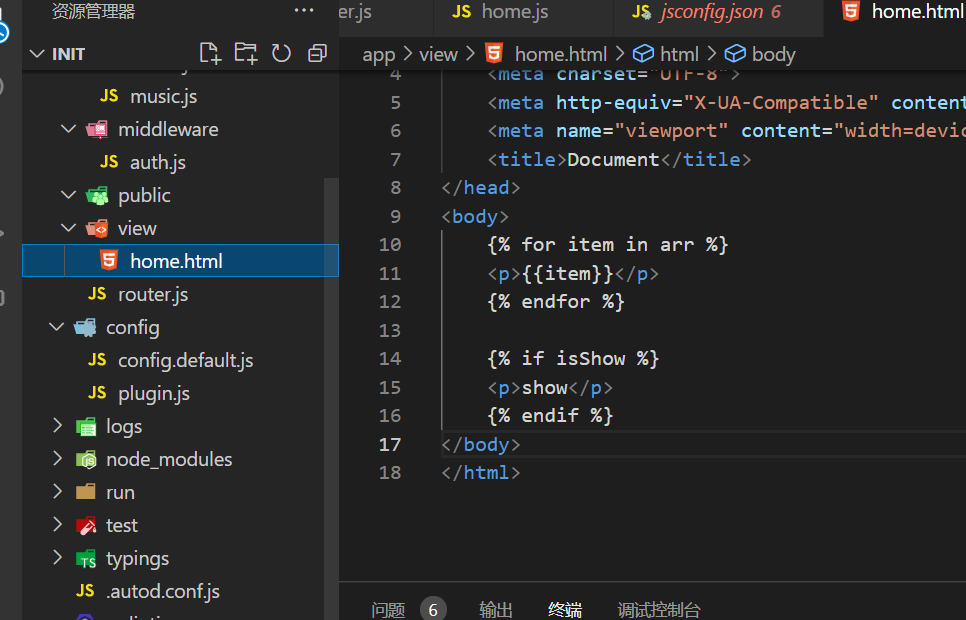The height and width of the screenshot is (620, 966).
Task: Collapse the config folder chevron
Action: pos(57,327)
